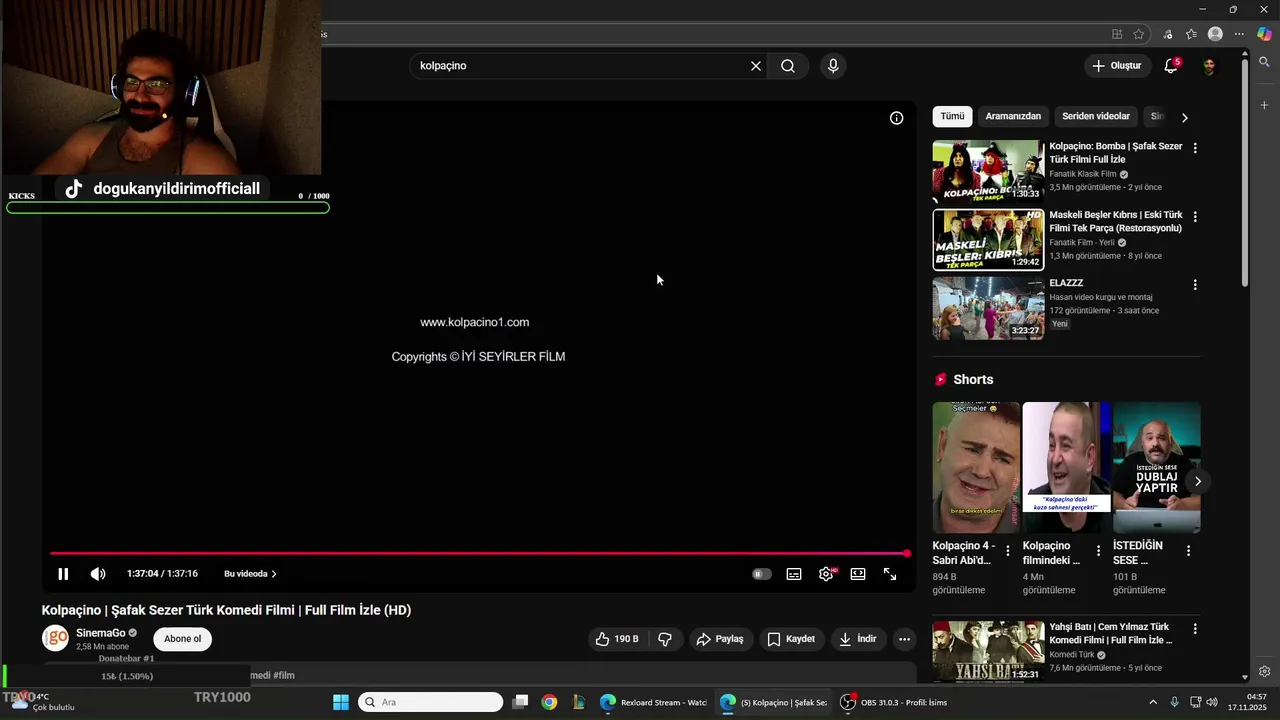This screenshot has width=1280, height=720.
Task: Open the video info card icon
Action: (x=897, y=118)
